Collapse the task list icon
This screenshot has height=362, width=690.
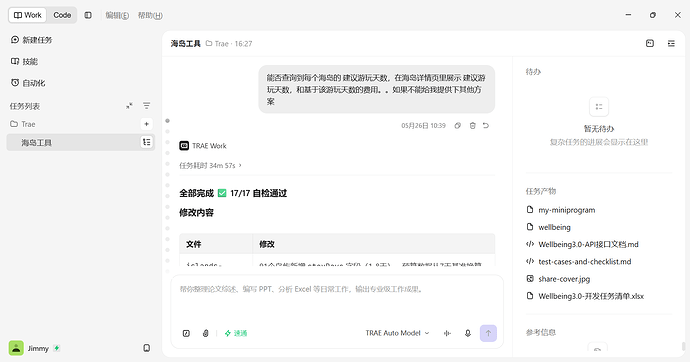tap(129, 106)
